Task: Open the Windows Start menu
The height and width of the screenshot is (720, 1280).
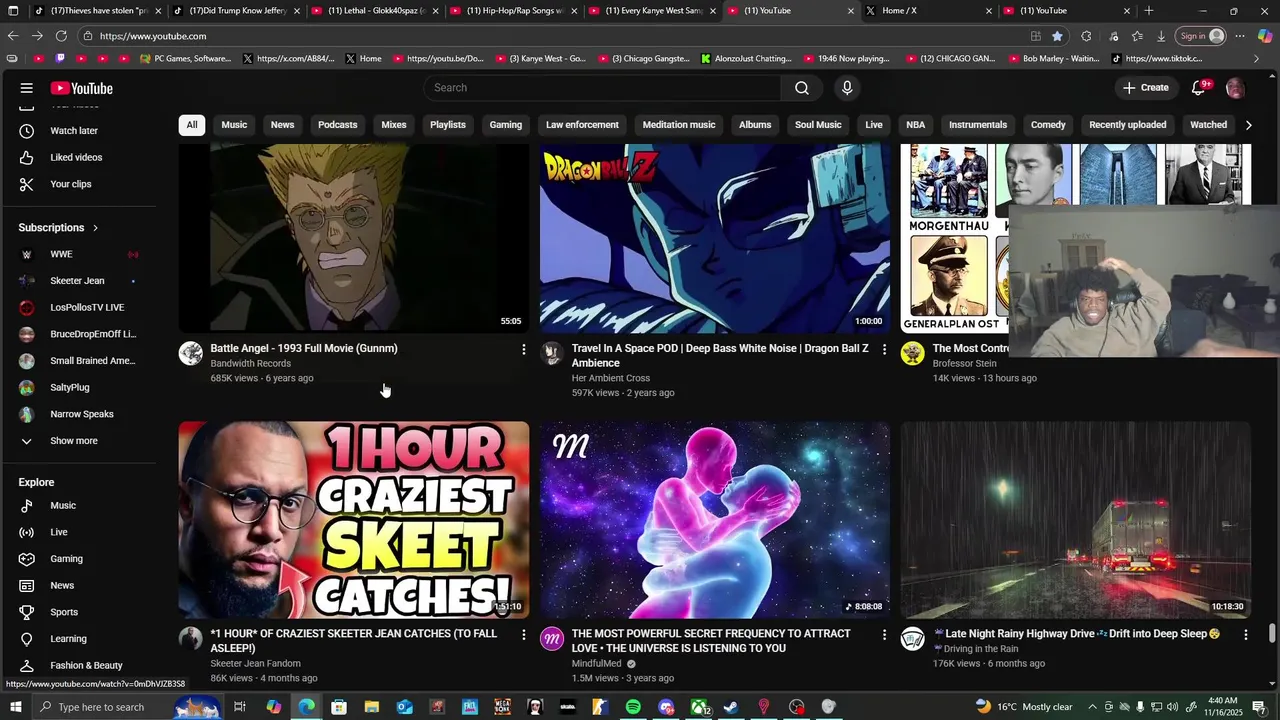Action: coord(15,707)
